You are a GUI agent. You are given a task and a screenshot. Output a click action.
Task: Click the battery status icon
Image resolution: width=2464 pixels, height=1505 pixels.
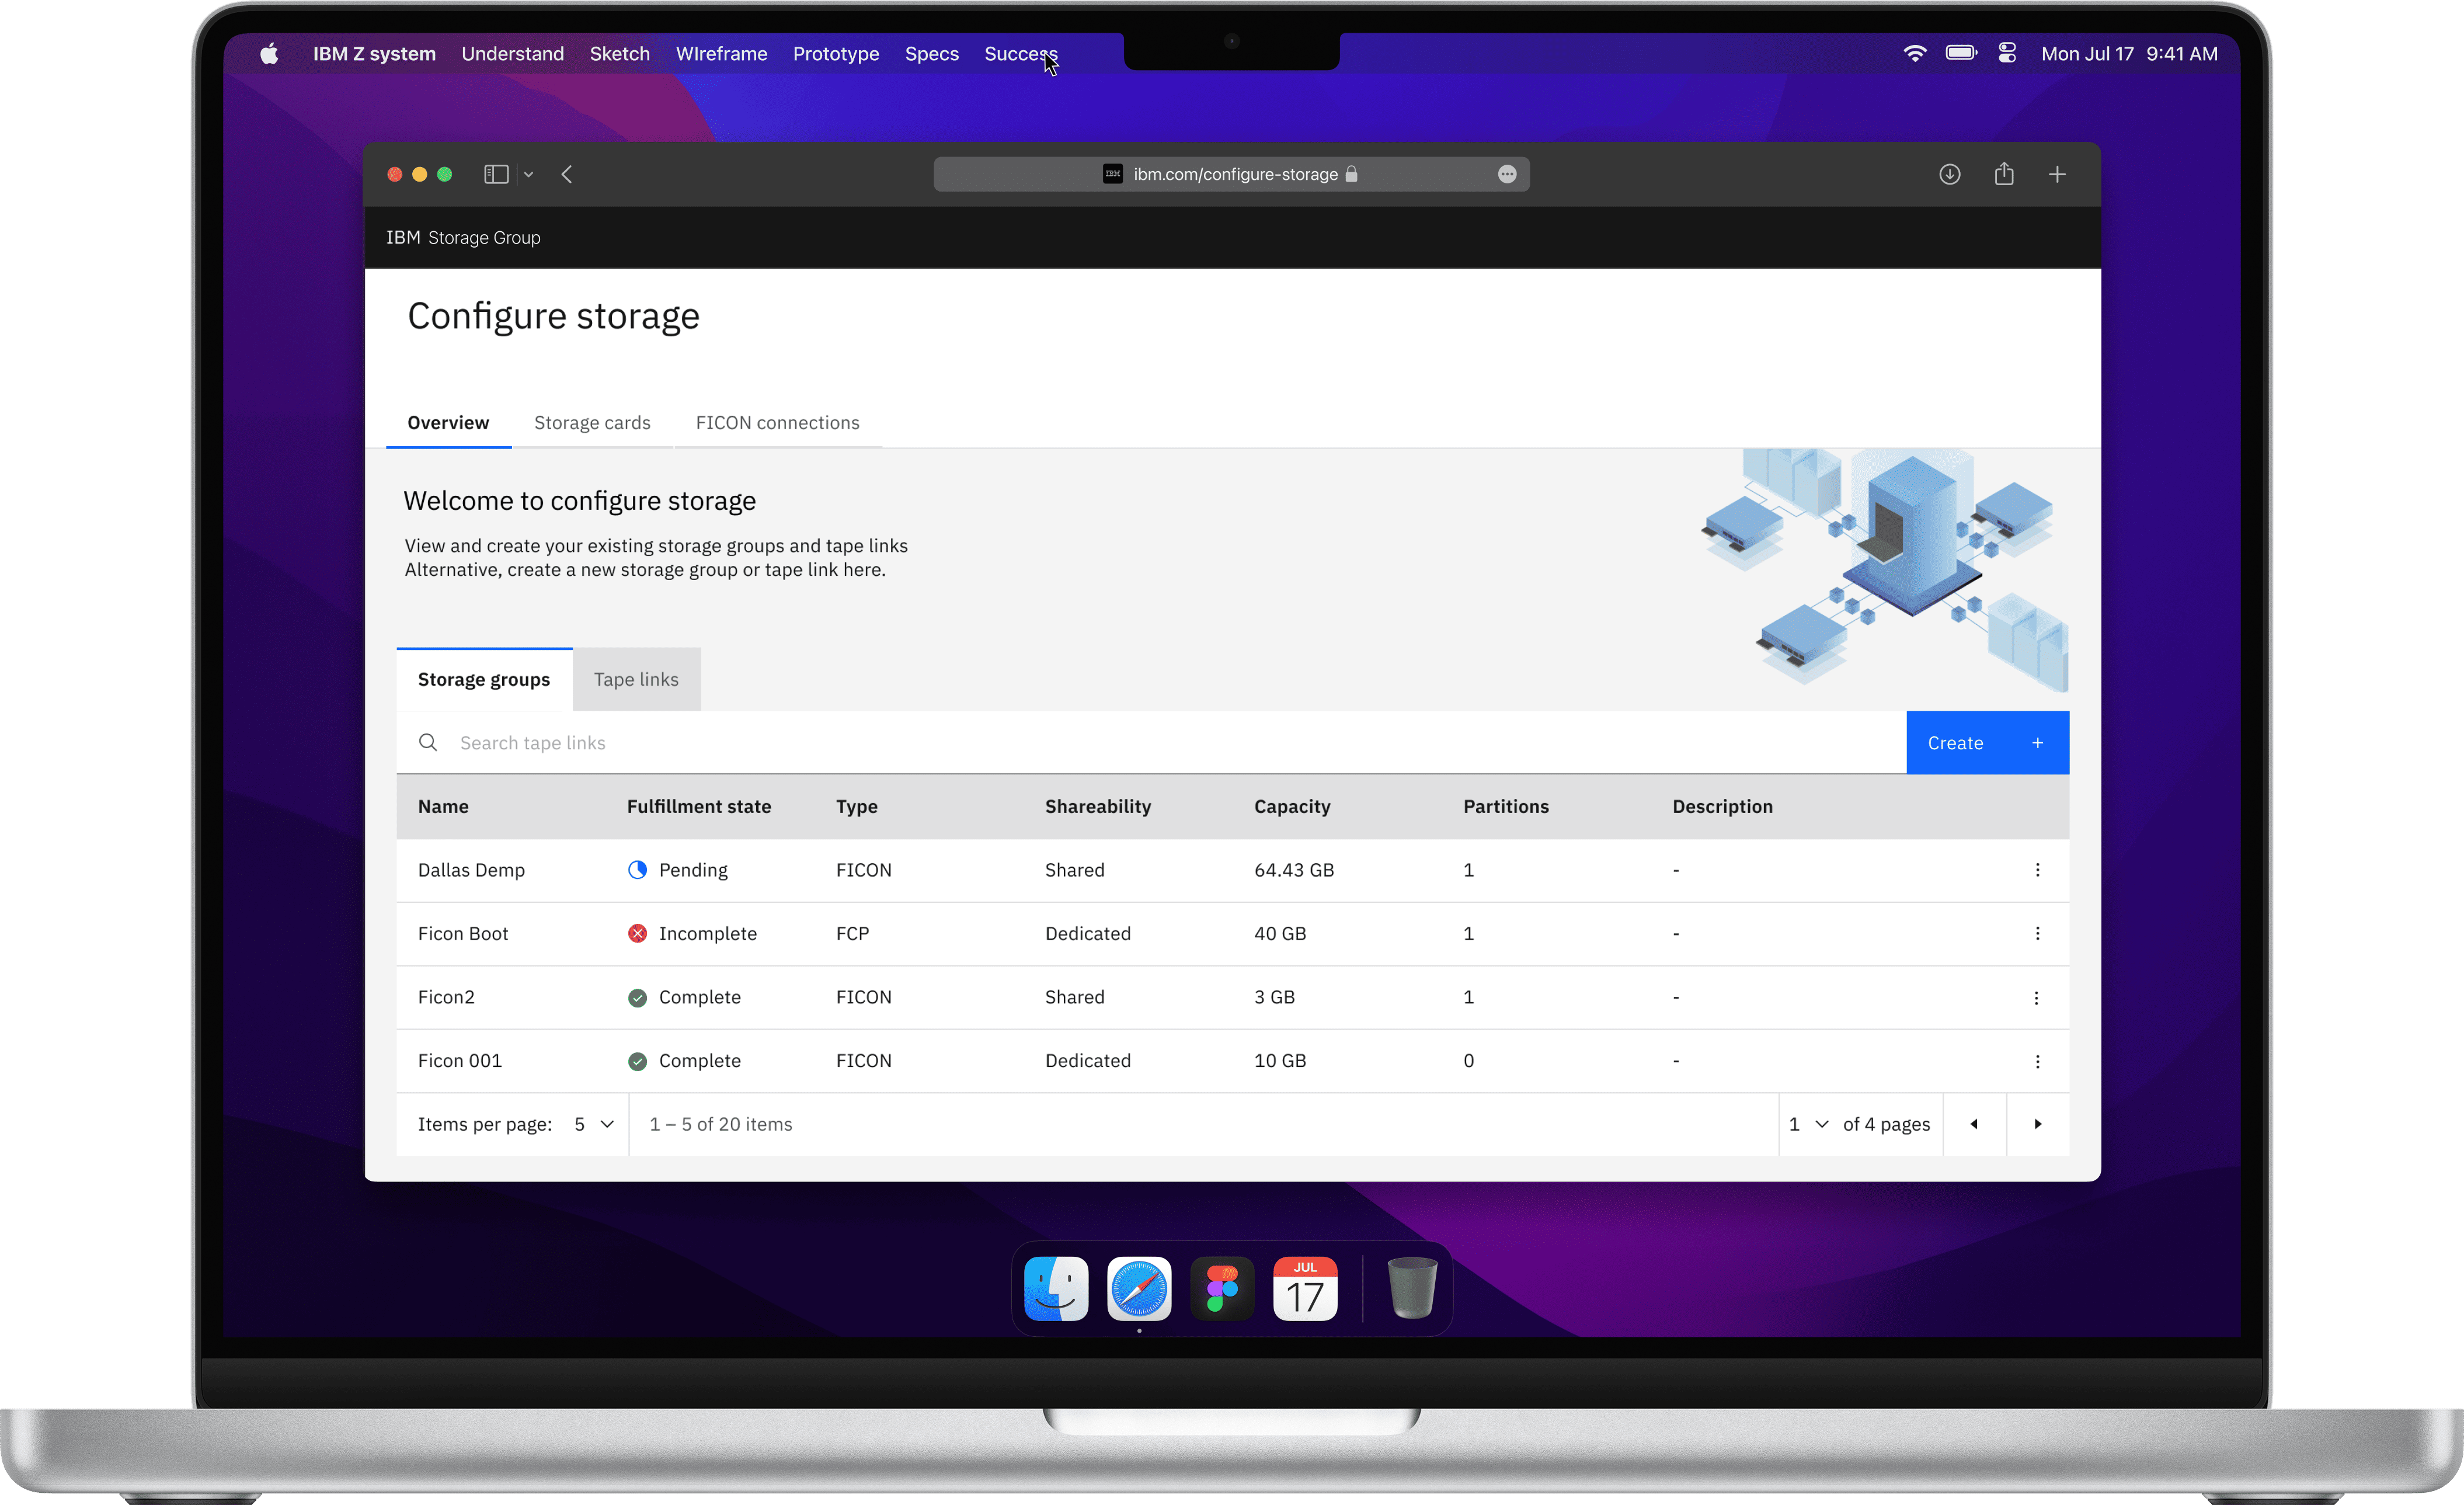coord(1961,53)
